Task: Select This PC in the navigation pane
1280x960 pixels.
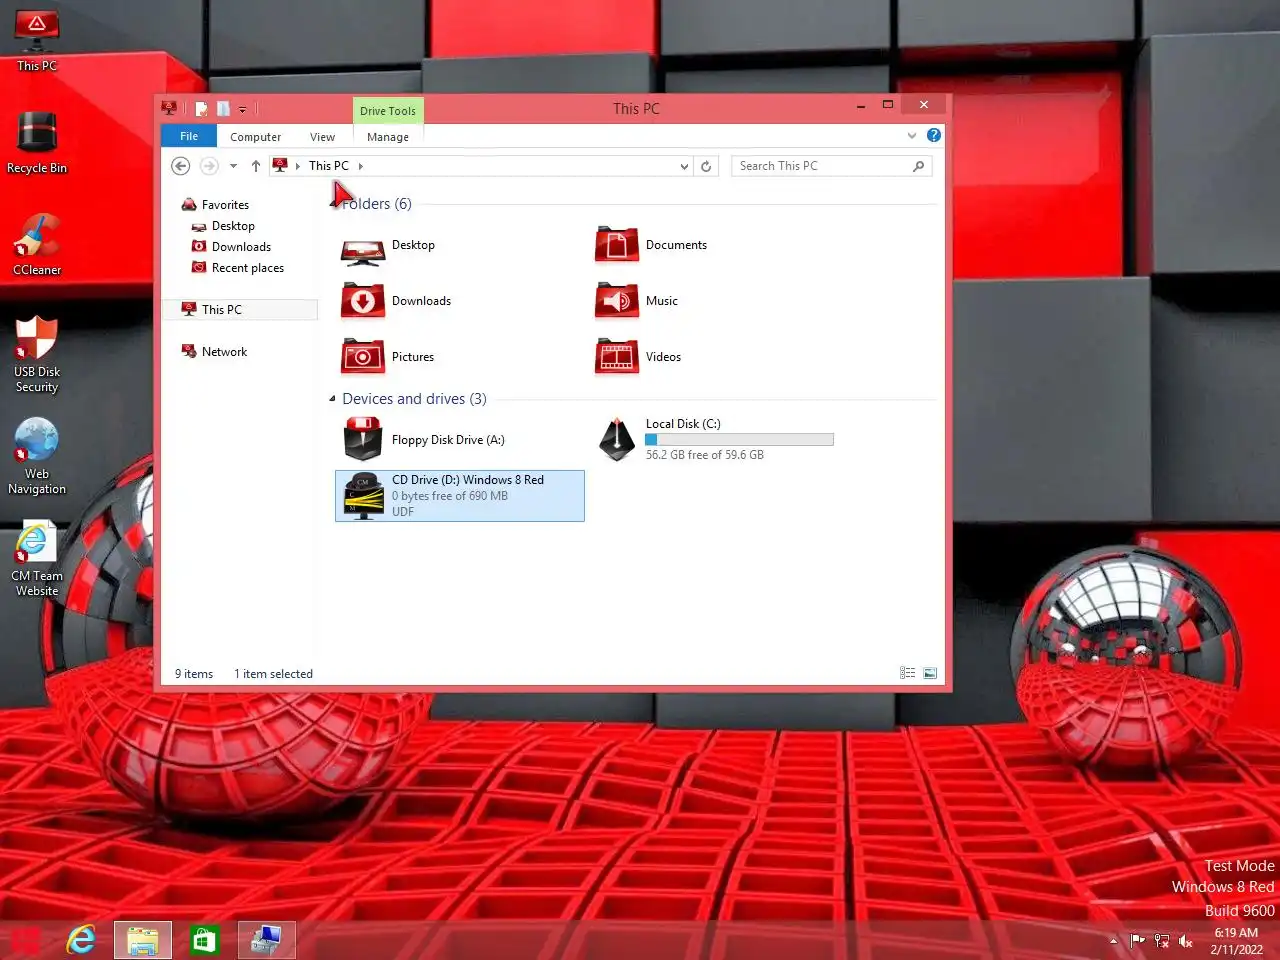Action: click(x=240, y=310)
